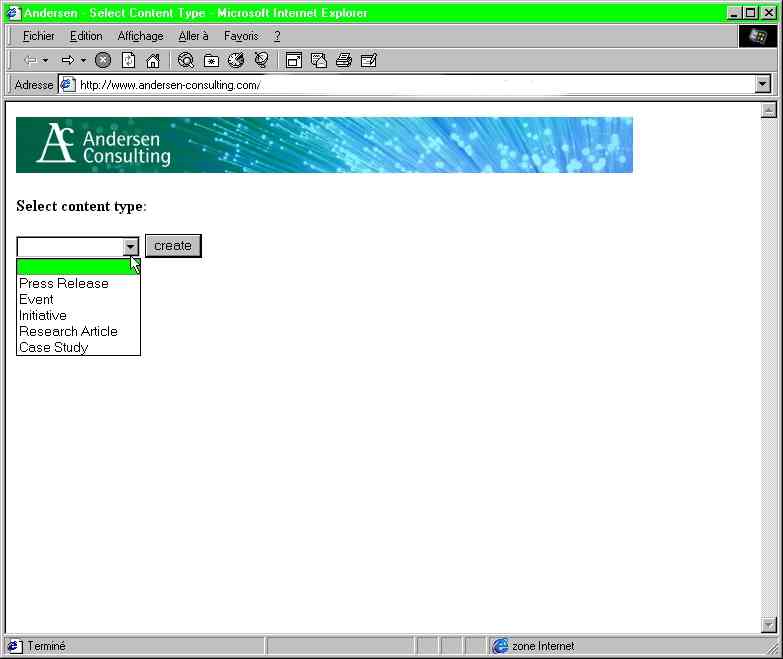Open the Edition menu
The height and width of the screenshot is (659, 783).
tap(86, 36)
